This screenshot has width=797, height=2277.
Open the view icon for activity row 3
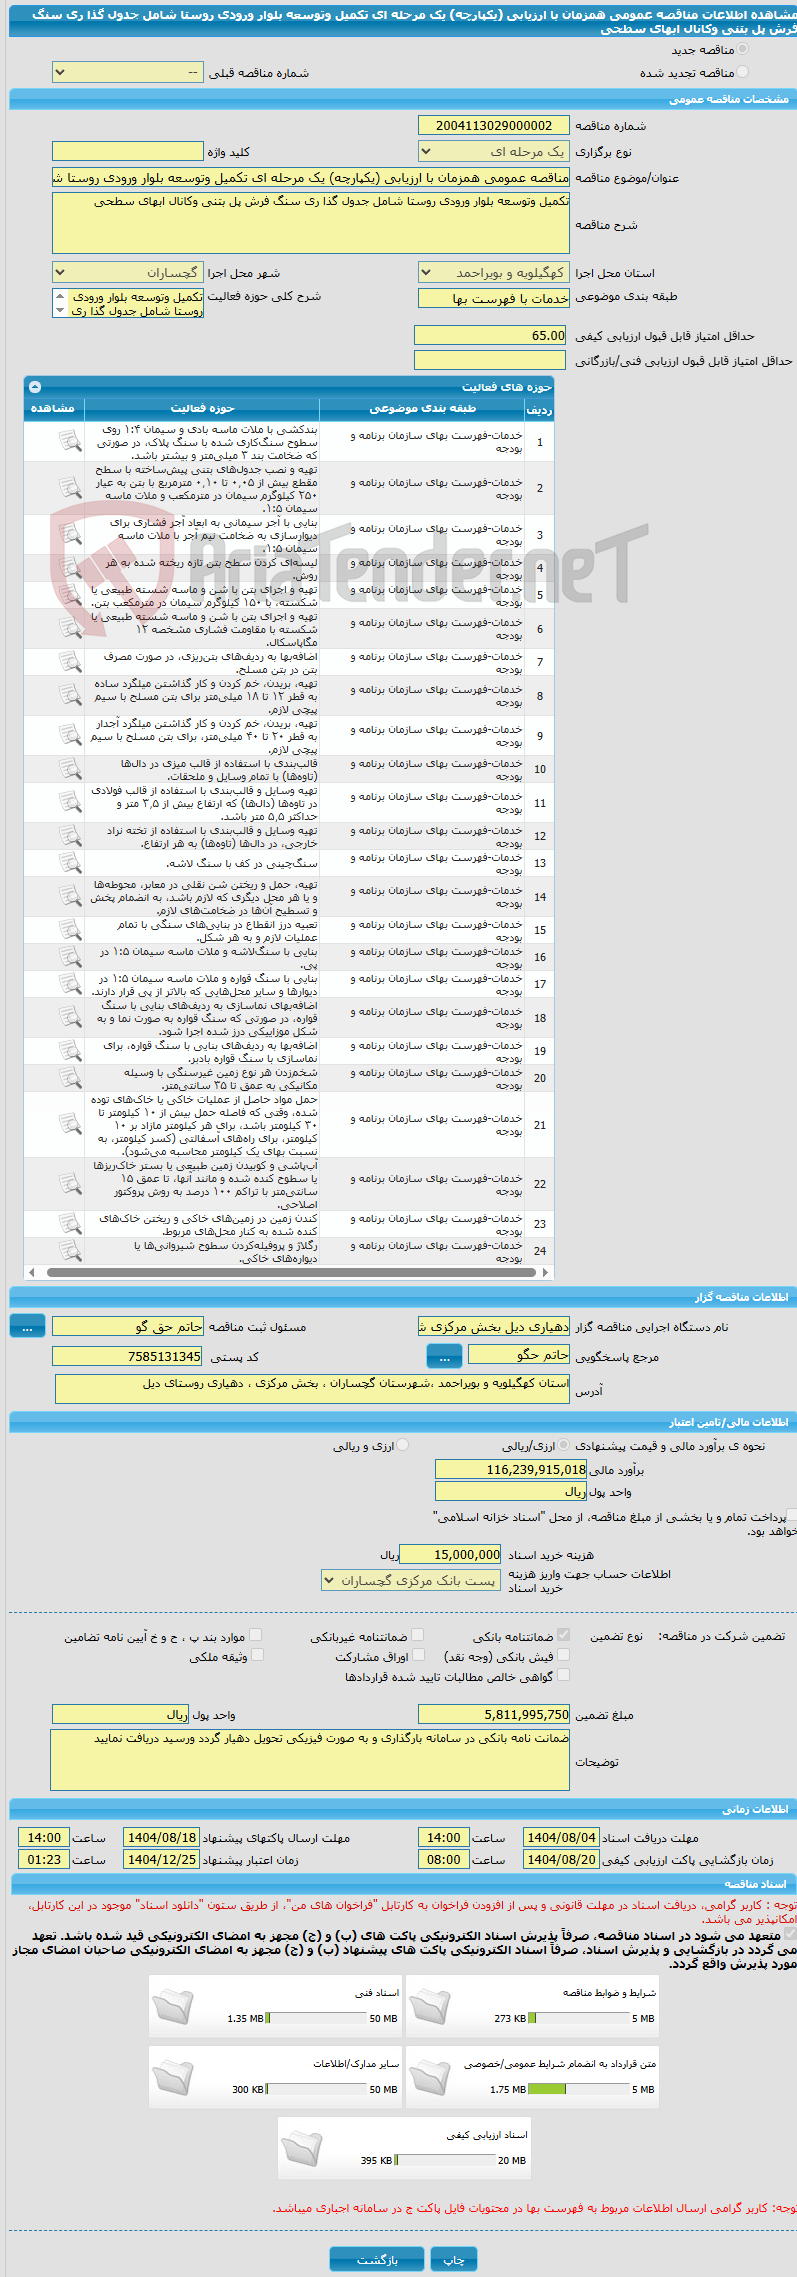69,535
